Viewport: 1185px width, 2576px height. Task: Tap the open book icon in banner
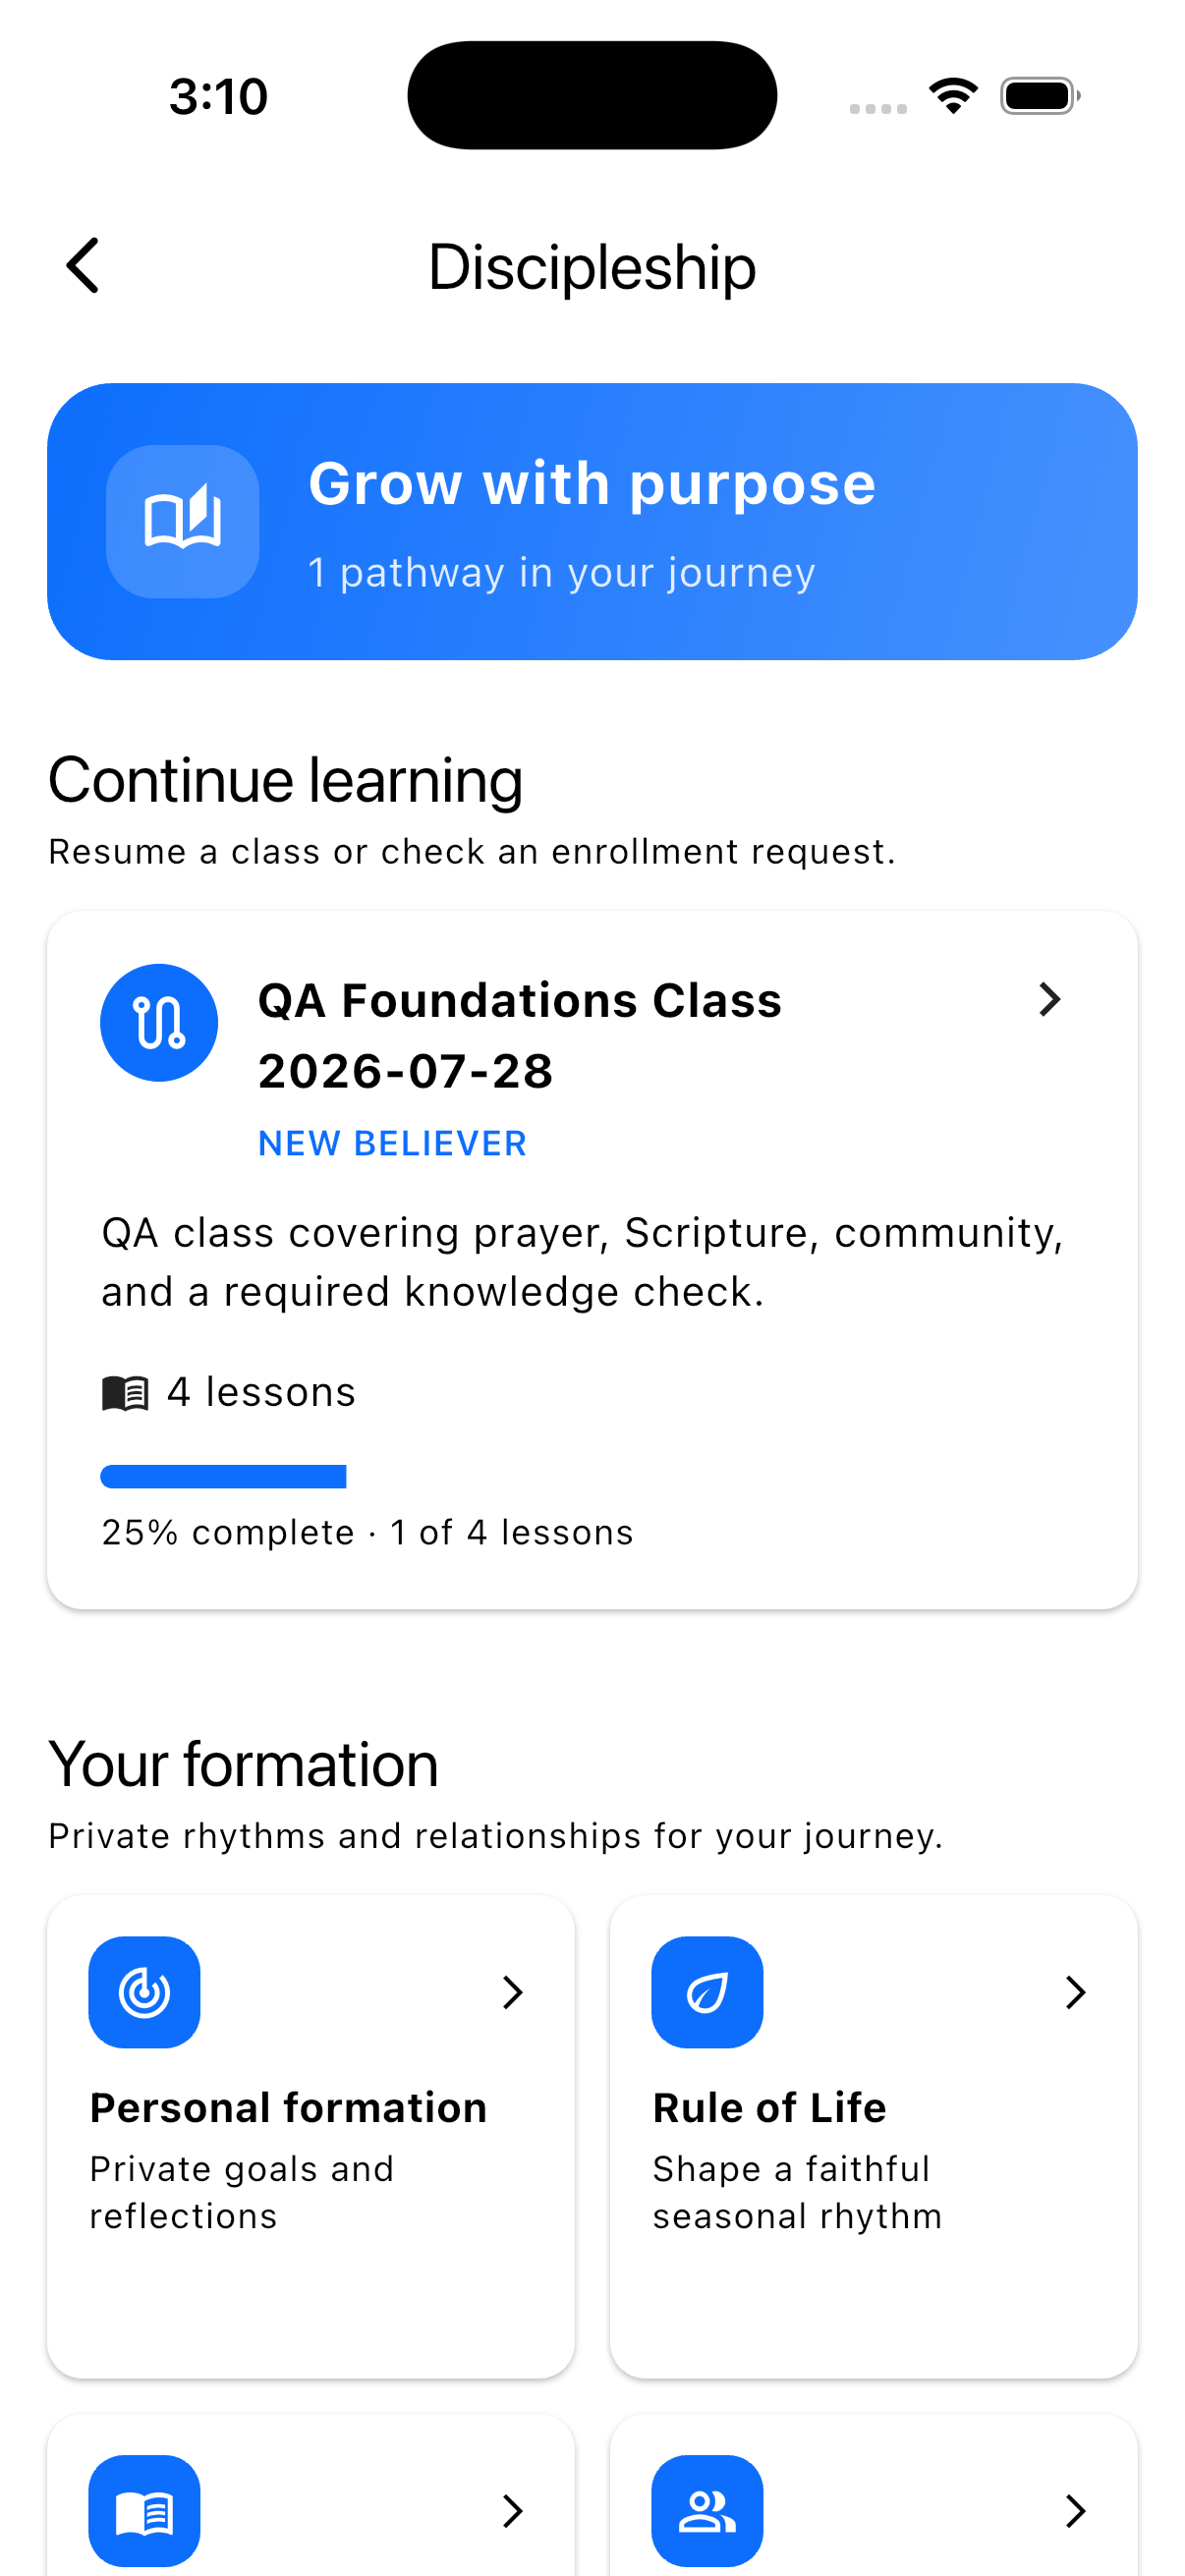click(x=183, y=521)
